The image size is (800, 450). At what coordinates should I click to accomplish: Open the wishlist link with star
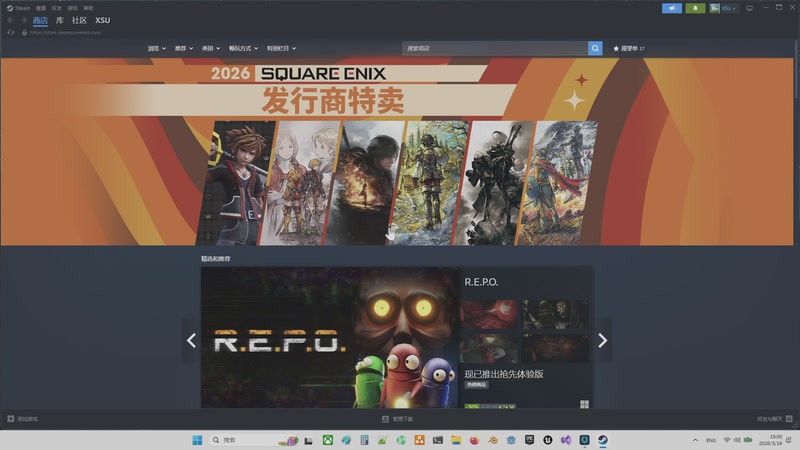[x=629, y=48]
